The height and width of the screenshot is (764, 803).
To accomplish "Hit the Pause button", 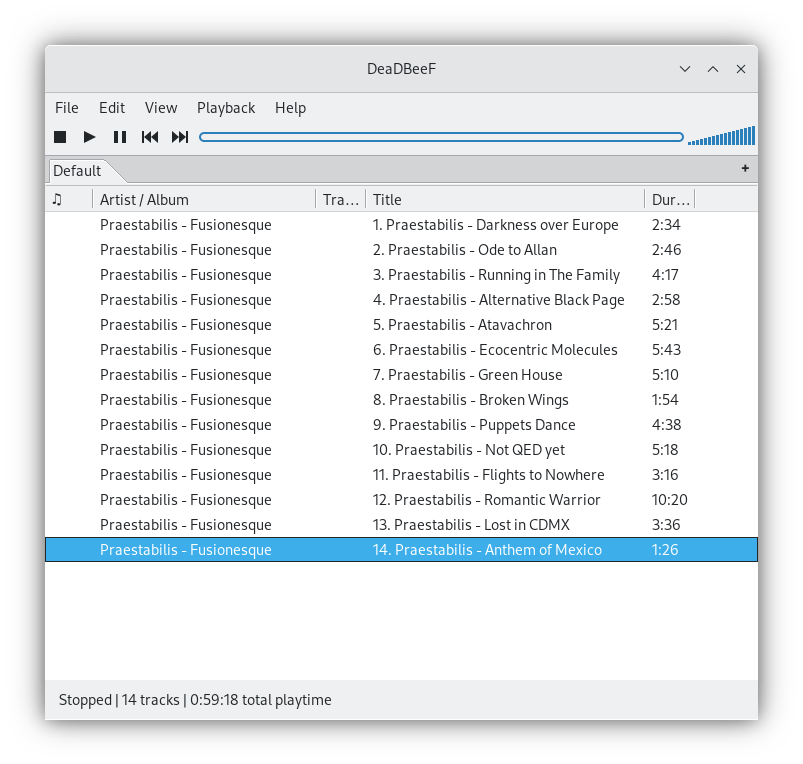I will [120, 137].
